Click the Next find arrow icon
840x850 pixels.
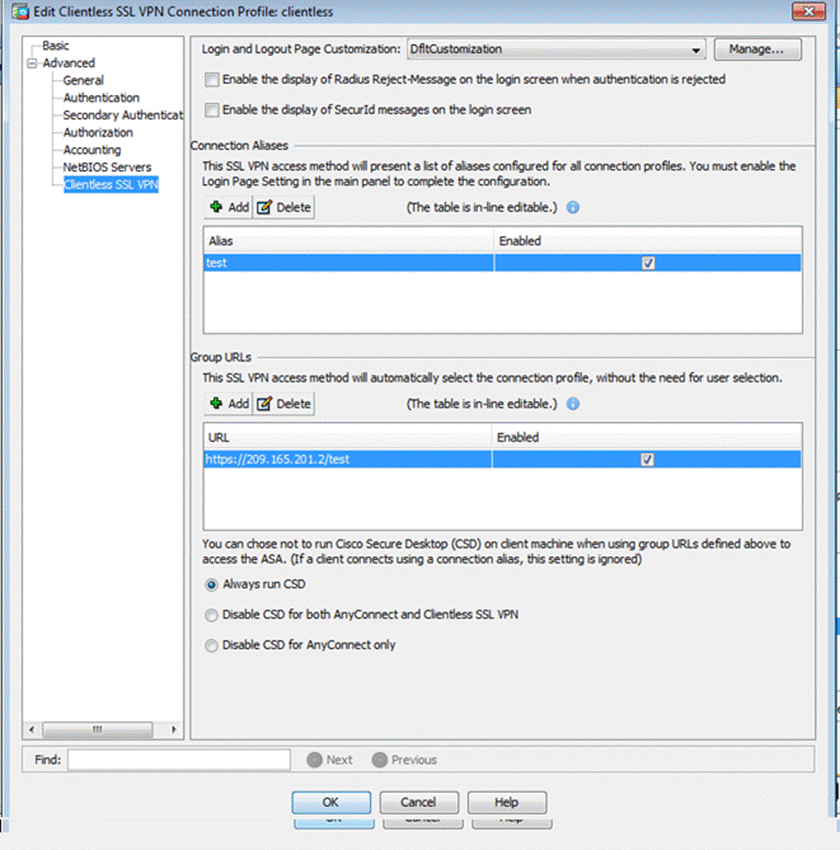pos(314,760)
